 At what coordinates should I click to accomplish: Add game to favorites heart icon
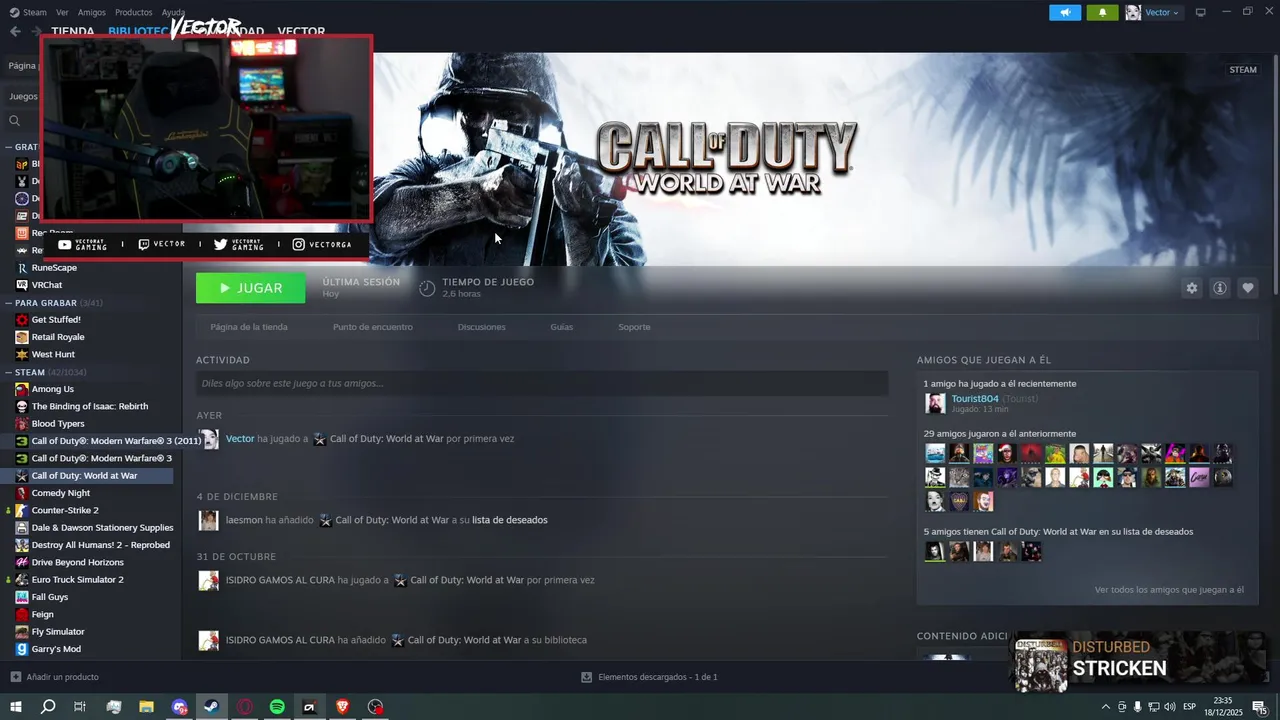tap(1248, 288)
